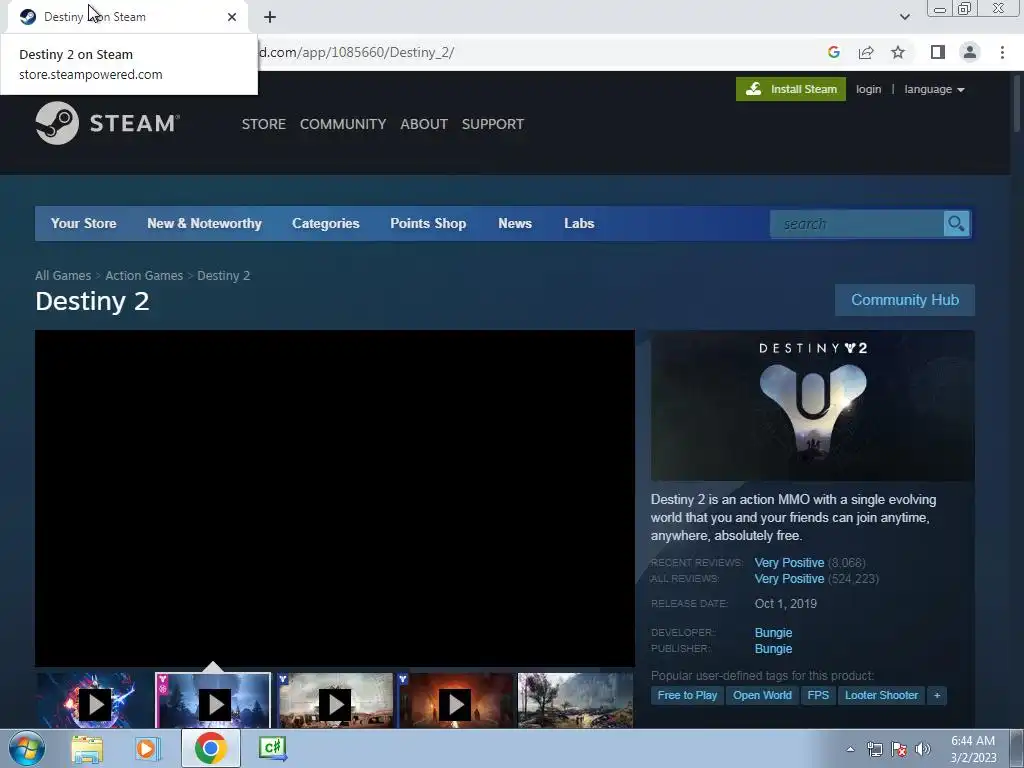Select the Your Store tab
This screenshot has width=1024, height=768.
(x=84, y=223)
